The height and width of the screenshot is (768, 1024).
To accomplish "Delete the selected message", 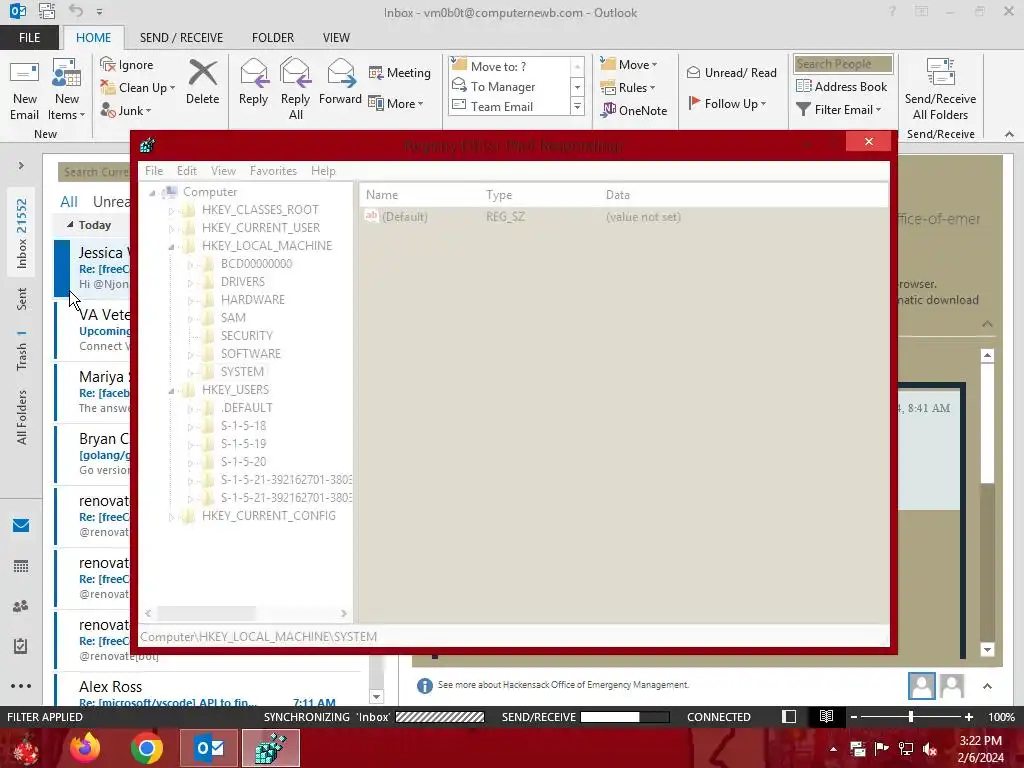I will point(202,82).
